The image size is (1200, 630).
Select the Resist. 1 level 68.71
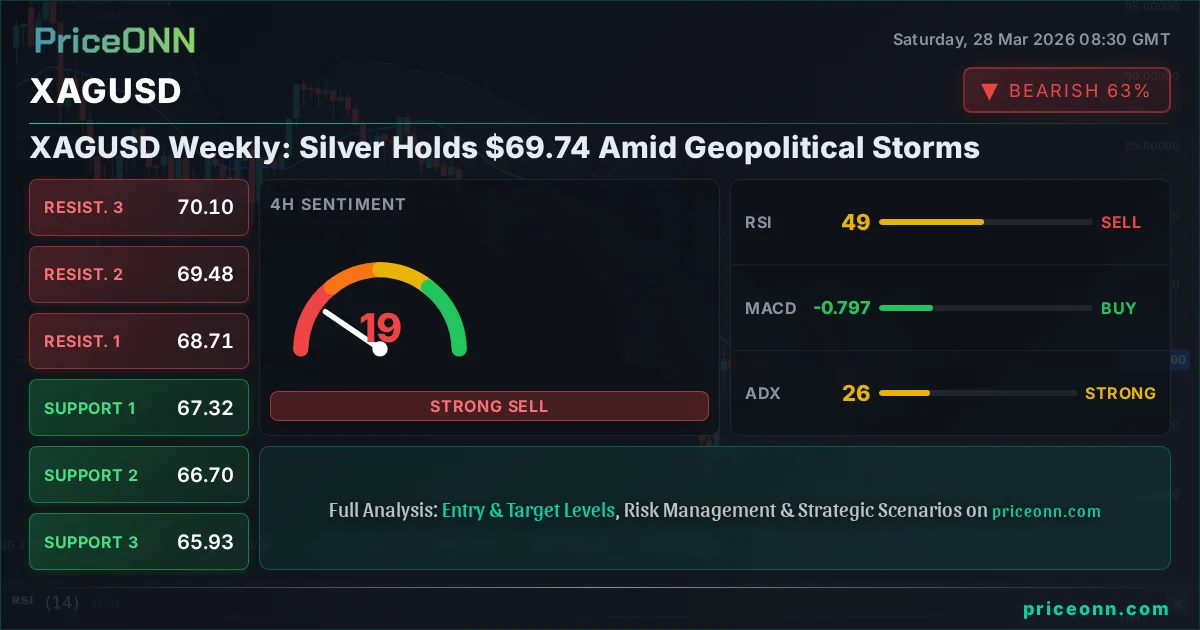click(x=139, y=341)
